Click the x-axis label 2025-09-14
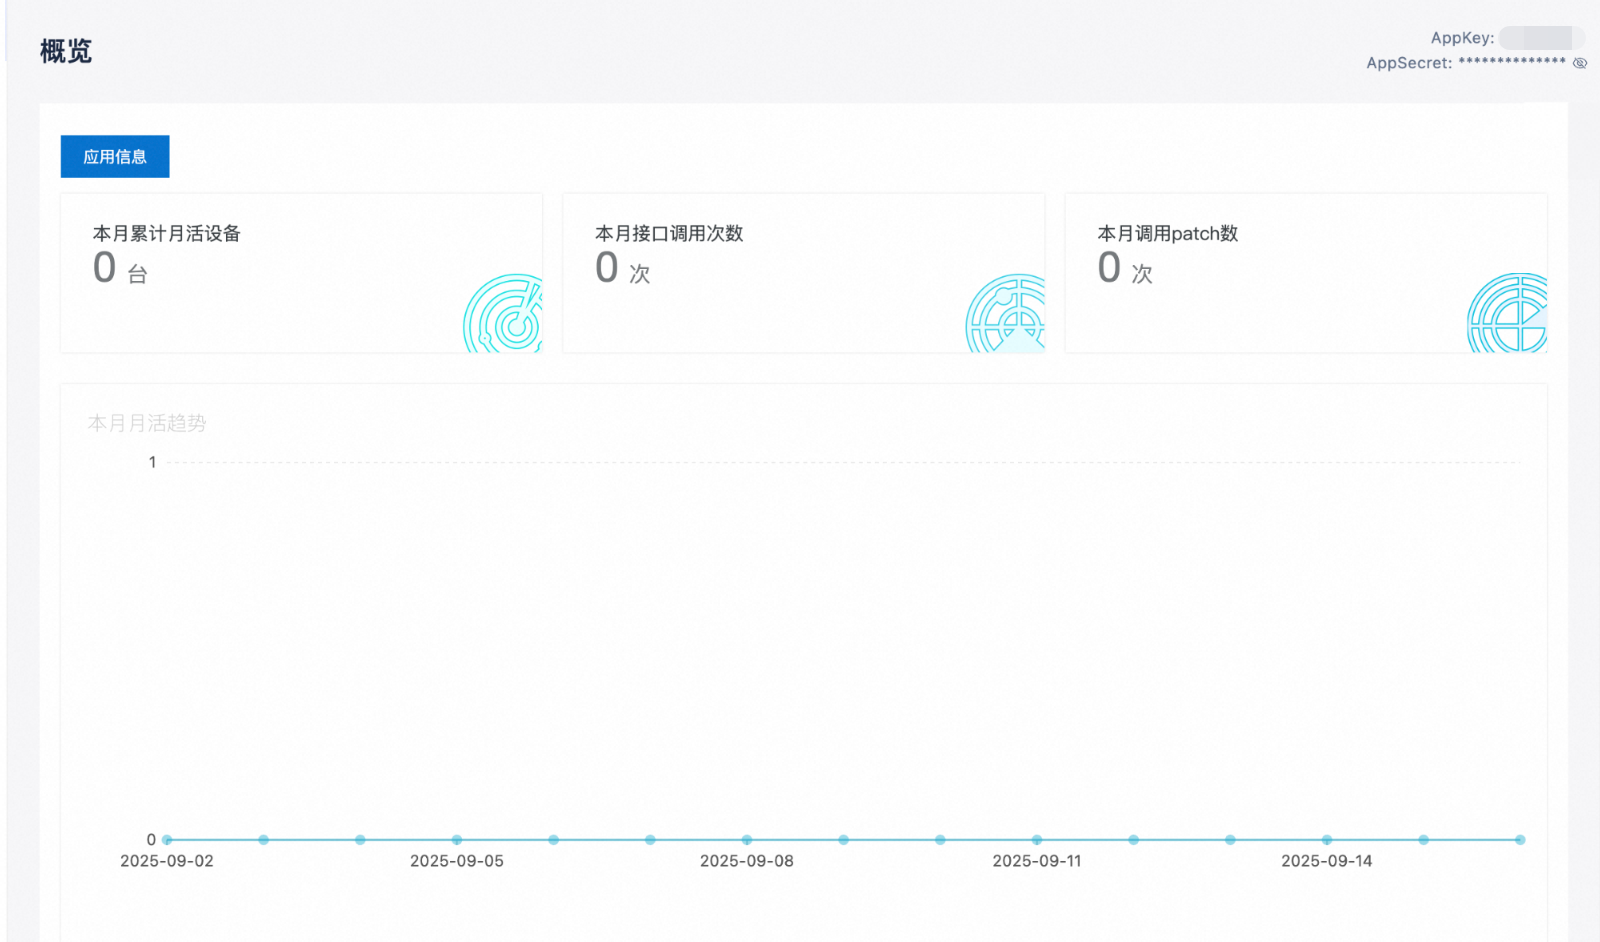 tap(1327, 861)
